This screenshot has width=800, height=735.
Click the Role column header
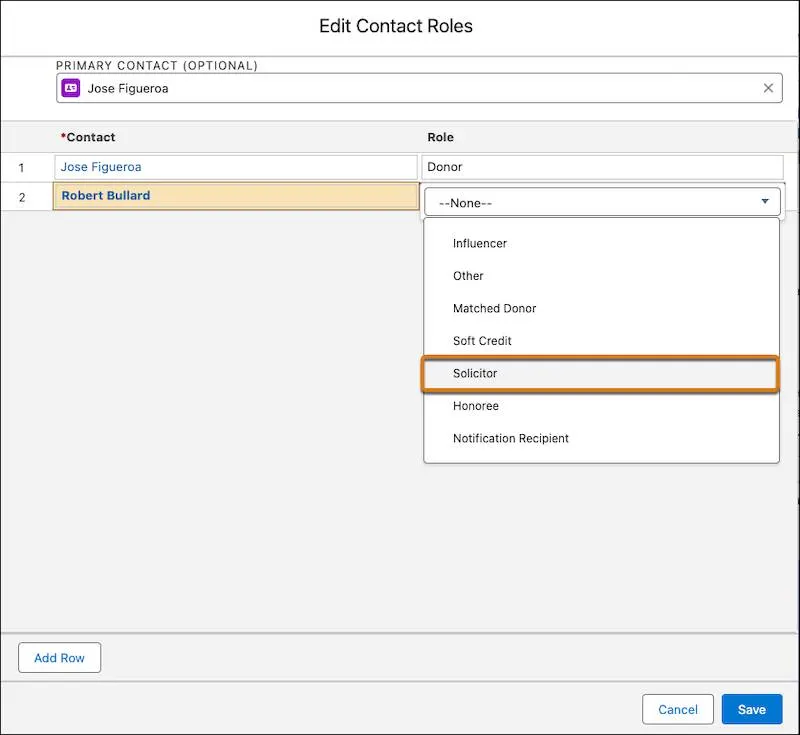pyautogui.click(x=440, y=137)
